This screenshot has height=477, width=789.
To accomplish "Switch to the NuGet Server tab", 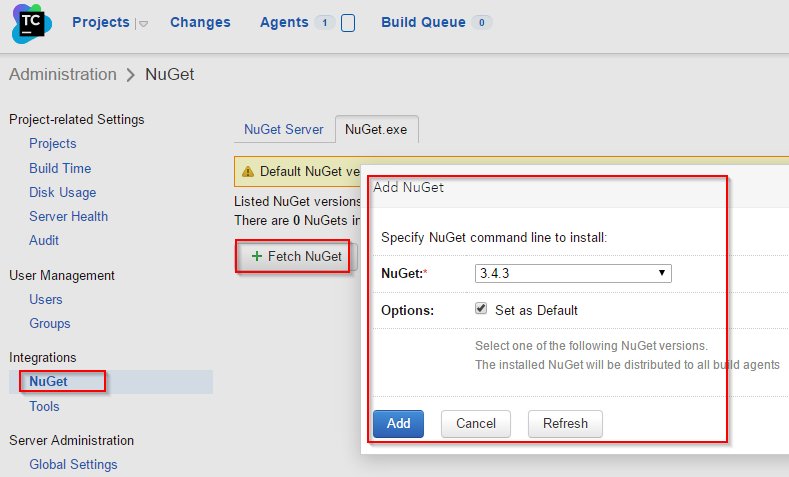I will click(x=284, y=129).
